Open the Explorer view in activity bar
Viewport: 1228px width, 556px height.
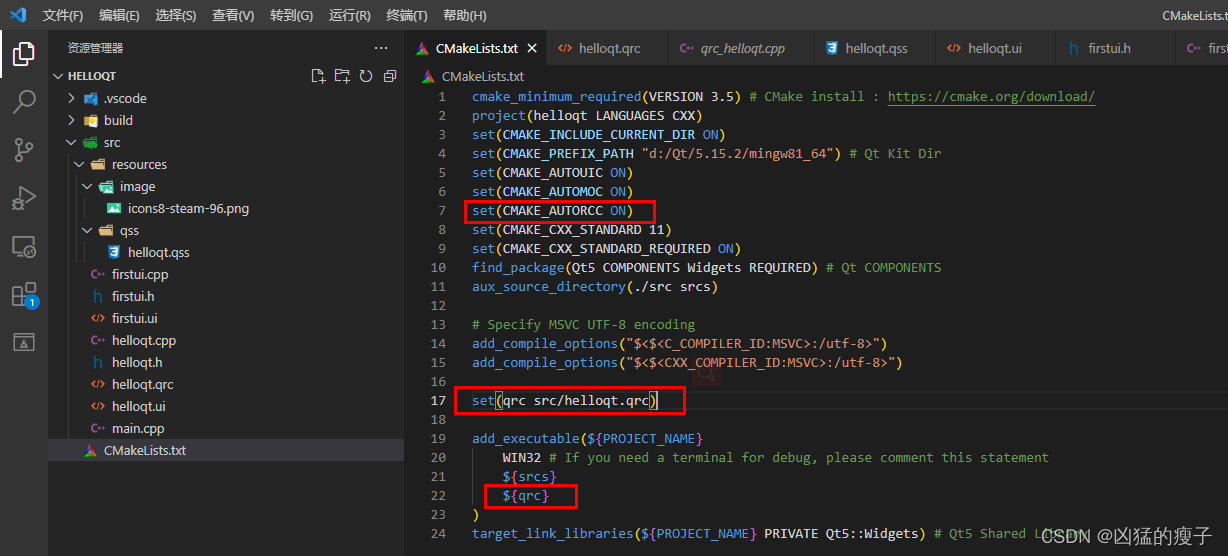click(24, 54)
